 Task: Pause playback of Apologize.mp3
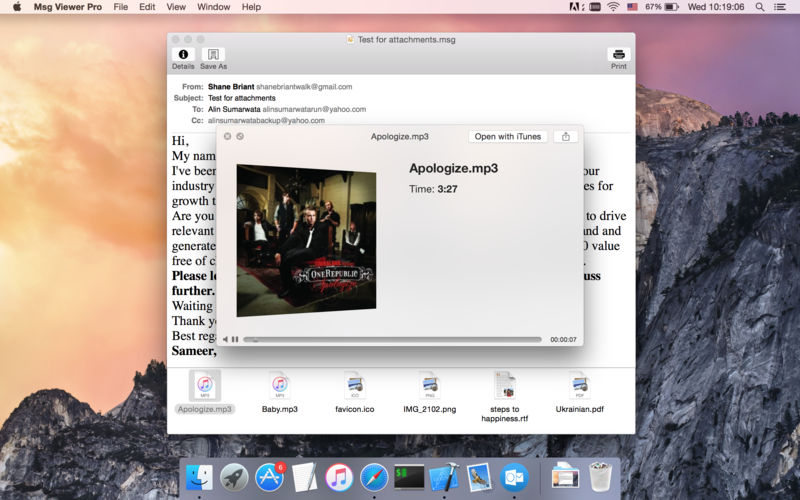pyautogui.click(x=235, y=339)
